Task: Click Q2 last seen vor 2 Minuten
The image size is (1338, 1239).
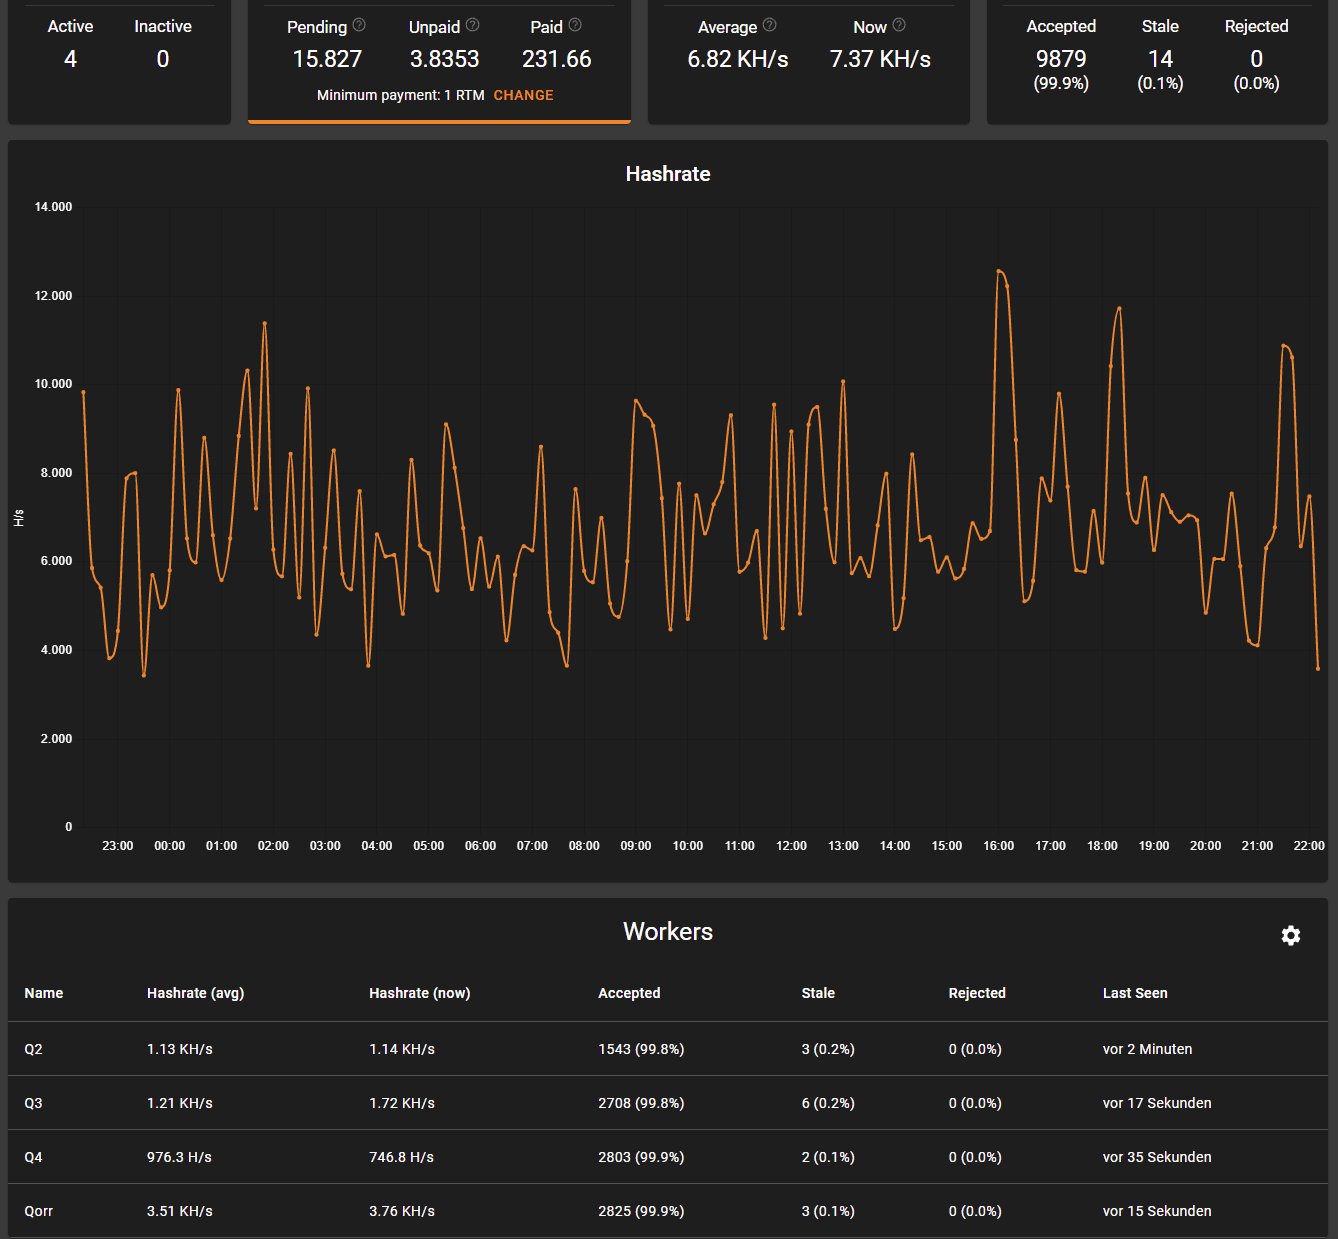Action: (1147, 1049)
